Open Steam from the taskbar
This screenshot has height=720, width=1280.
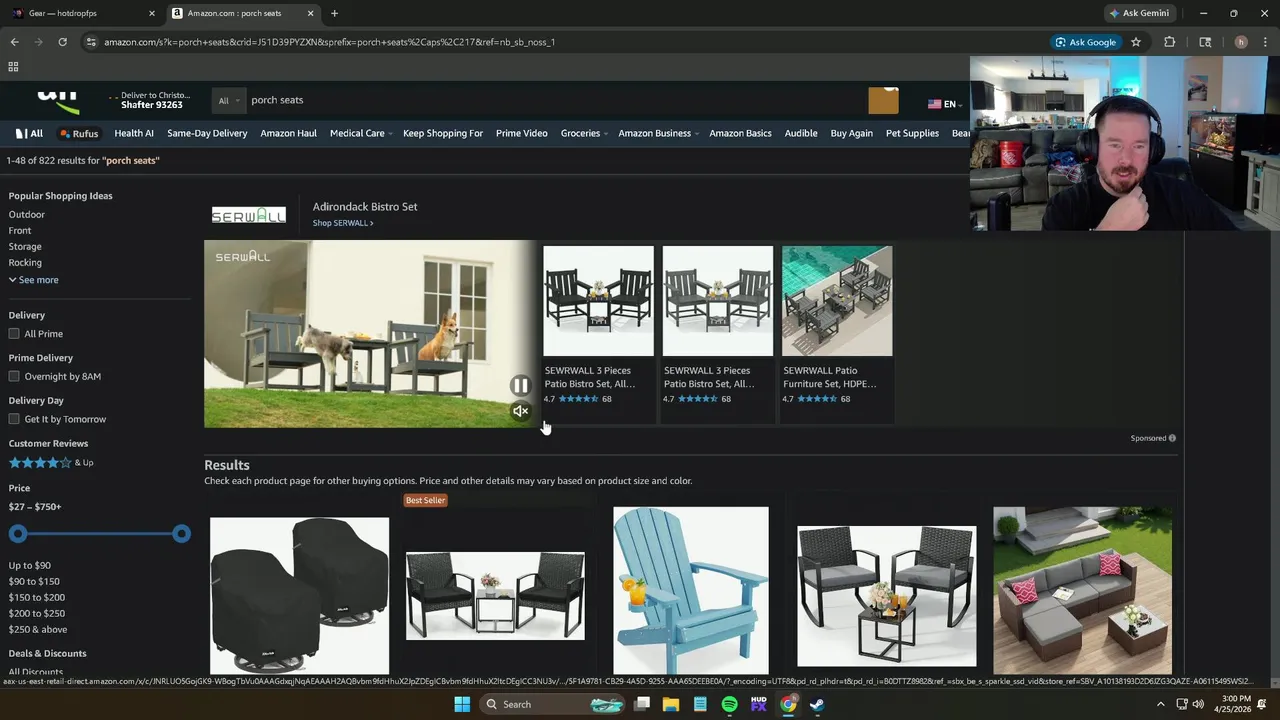[x=817, y=704]
